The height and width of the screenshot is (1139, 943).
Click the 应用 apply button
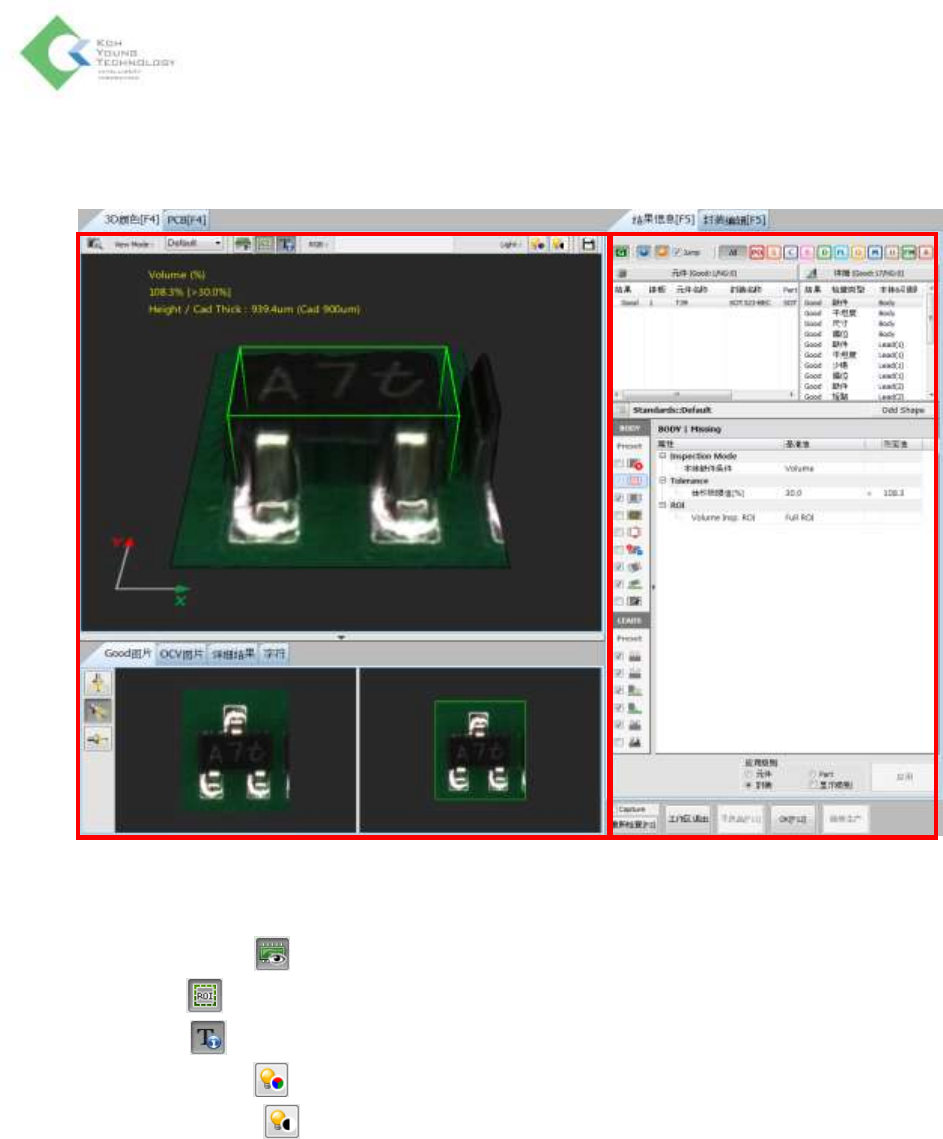pyautogui.click(x=903, y=777)
